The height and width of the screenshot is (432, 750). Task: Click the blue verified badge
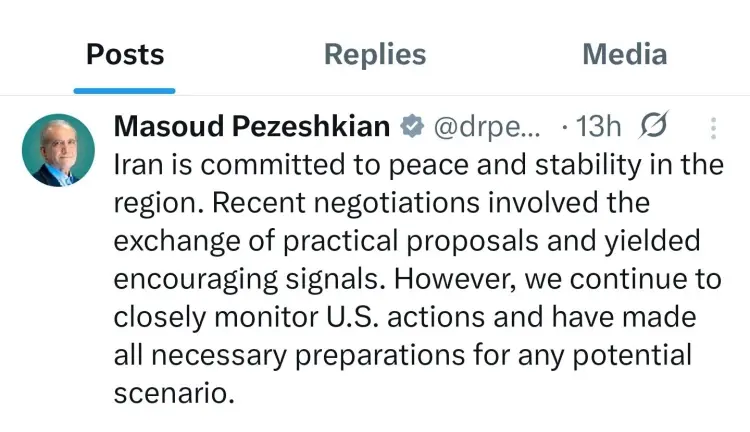point(411,128)
